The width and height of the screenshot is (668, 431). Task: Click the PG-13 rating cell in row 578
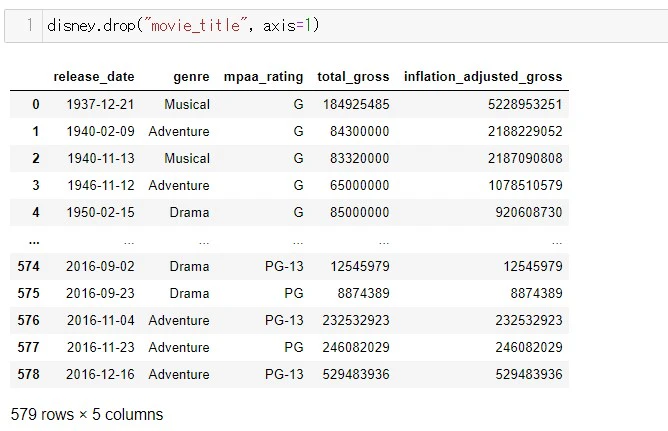coord(284,374)
